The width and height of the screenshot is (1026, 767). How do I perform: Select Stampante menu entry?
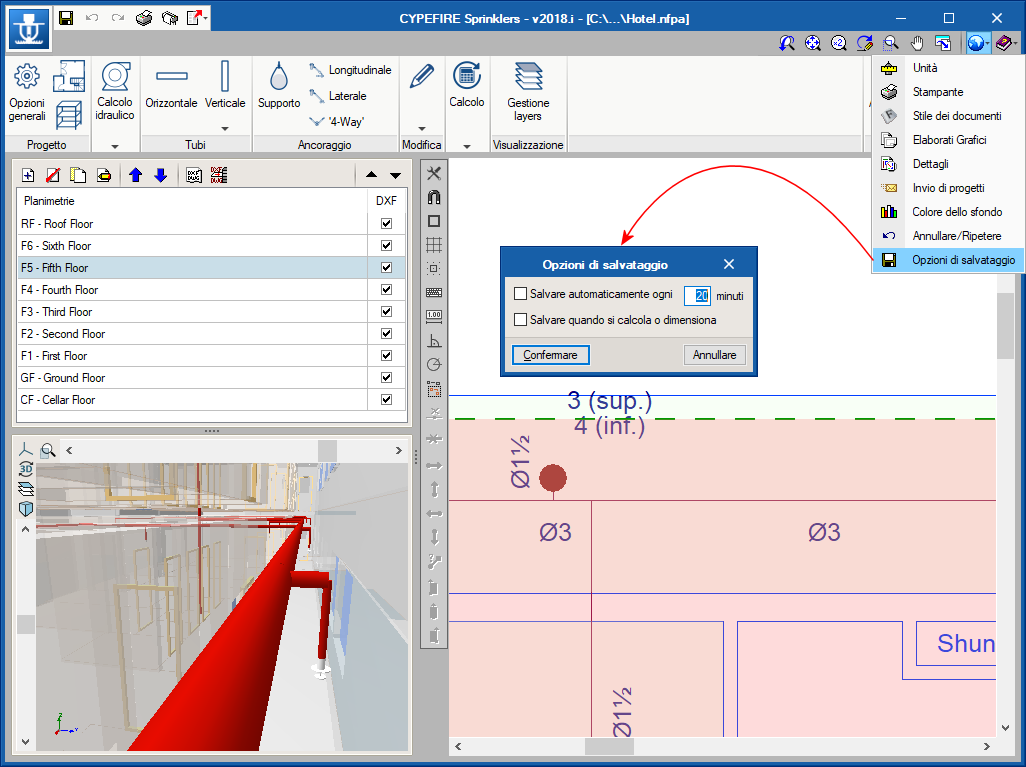pyautogui.click(x=947, y=92)
